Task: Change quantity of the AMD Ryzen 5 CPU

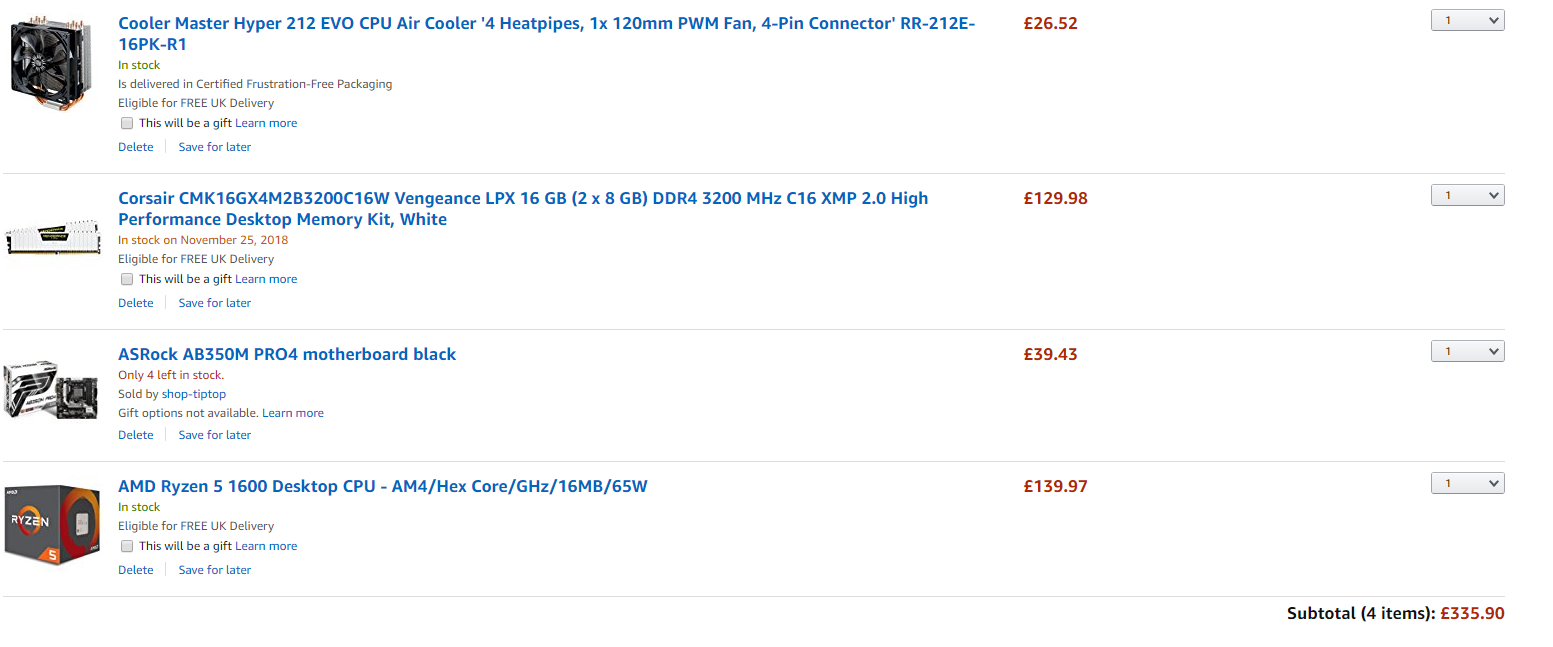Action: (x=1467, y=483)
